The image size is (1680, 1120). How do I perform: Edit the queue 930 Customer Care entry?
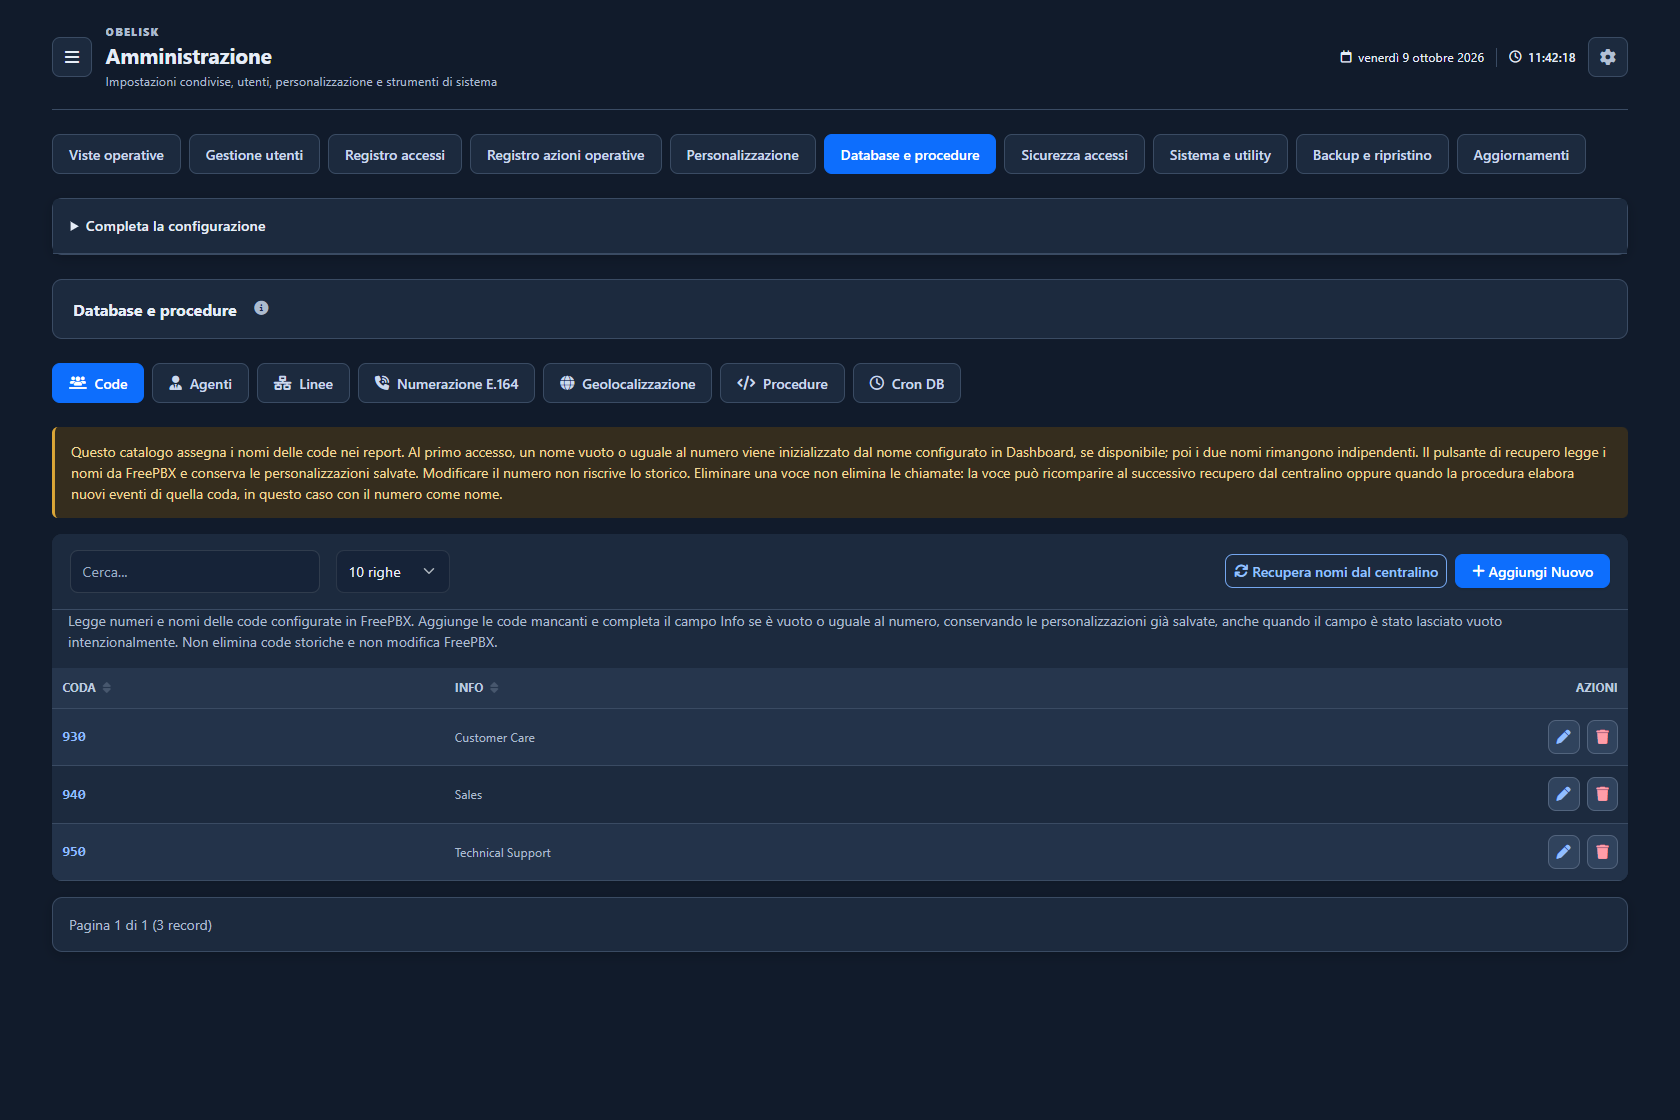1564,737
